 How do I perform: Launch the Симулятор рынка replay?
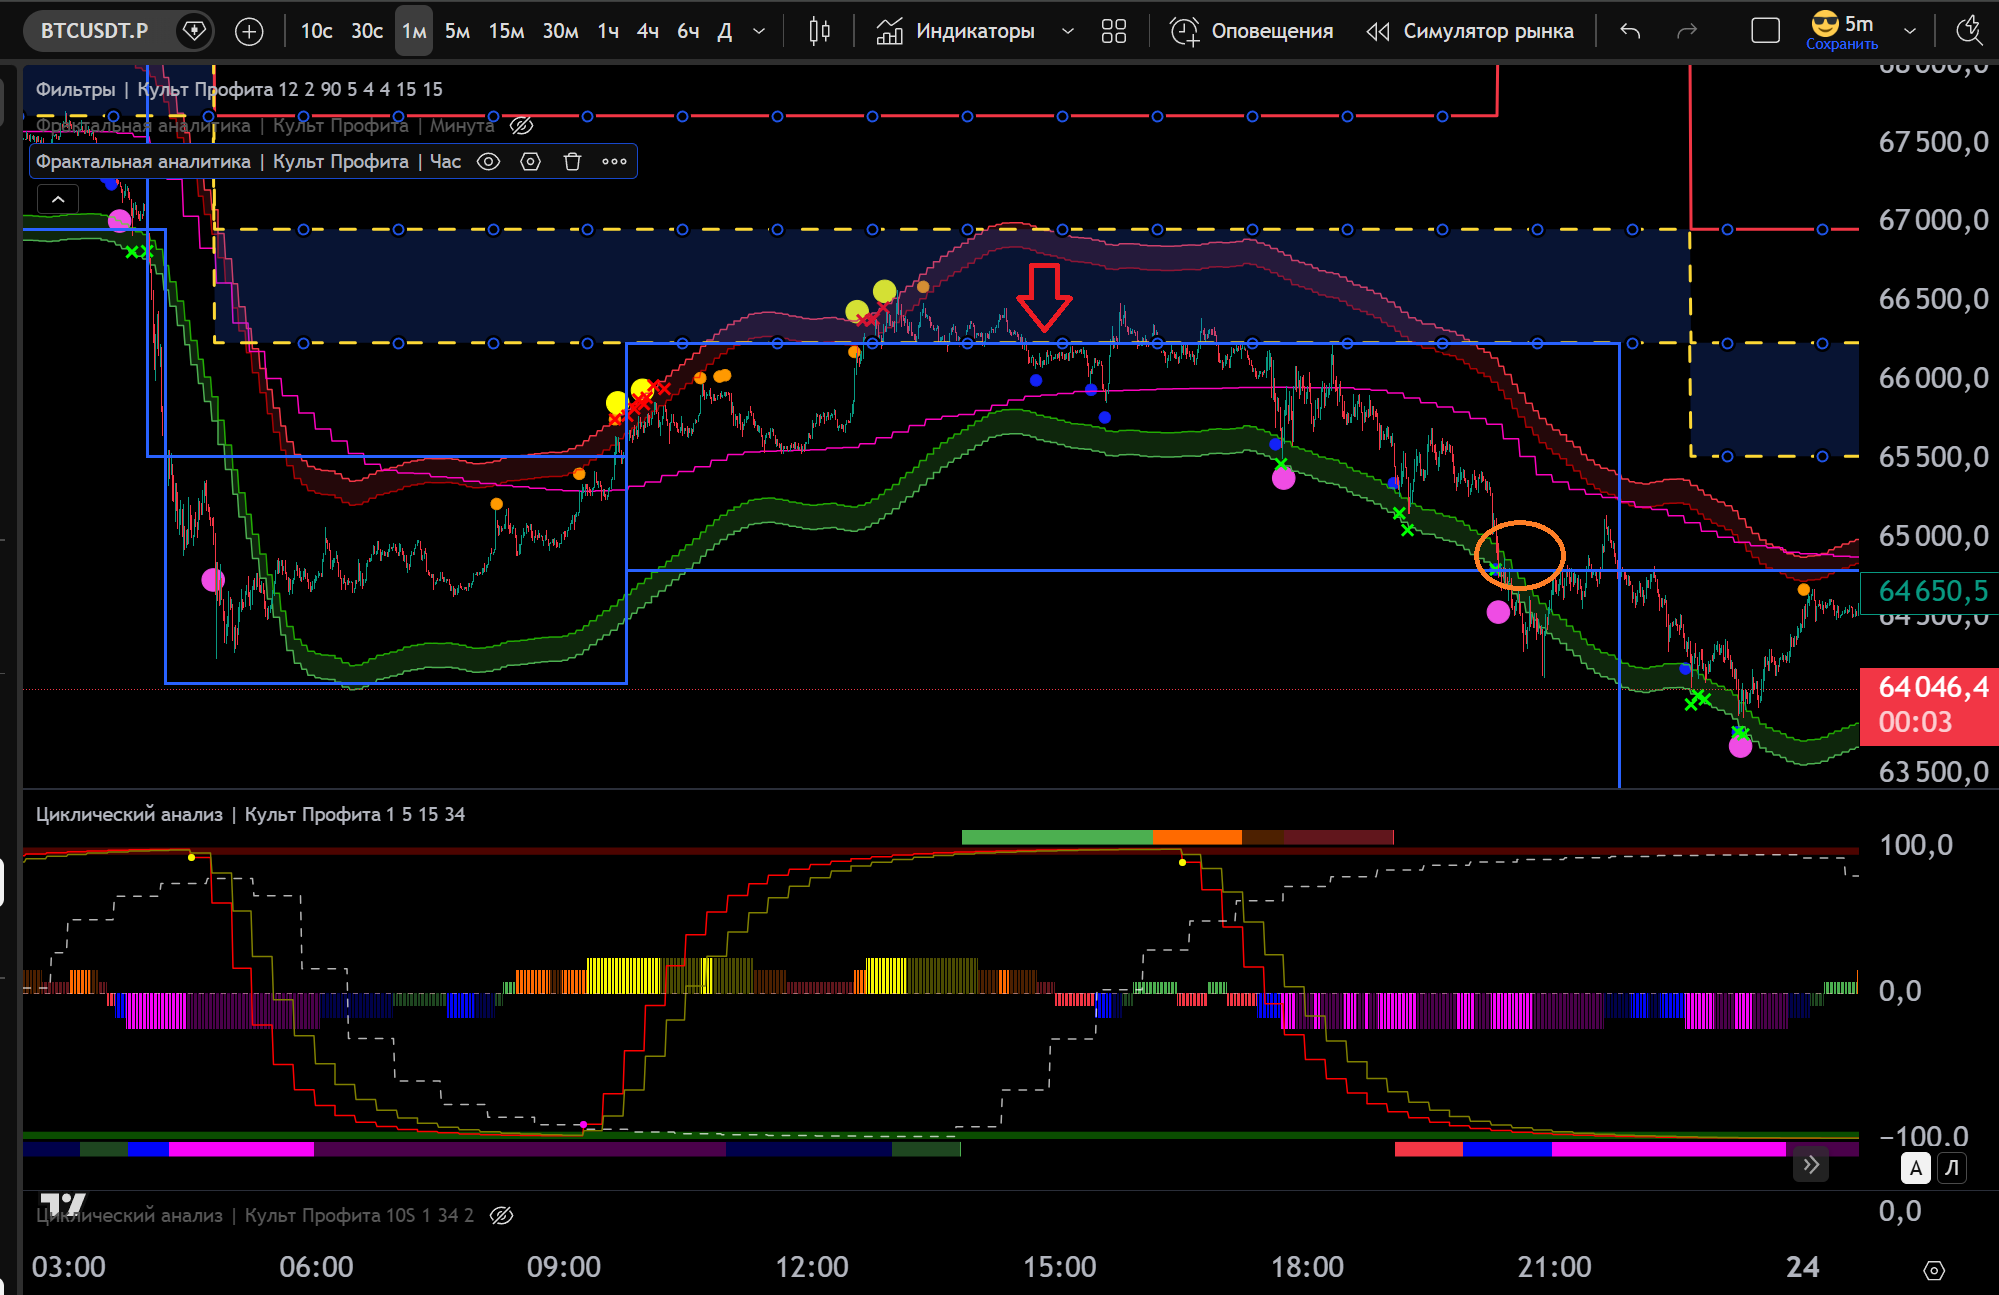tap(1470, 31)
